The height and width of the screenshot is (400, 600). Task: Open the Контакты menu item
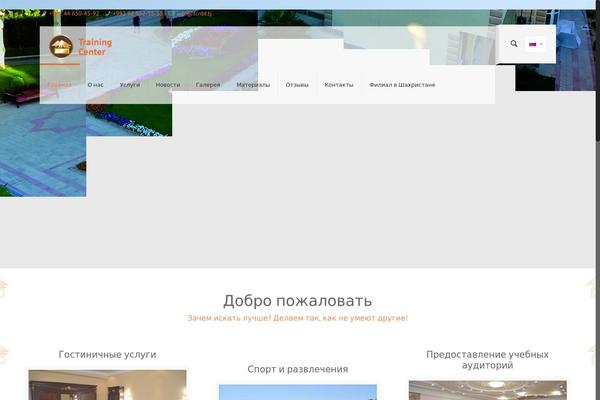click(x=339, y=85)
